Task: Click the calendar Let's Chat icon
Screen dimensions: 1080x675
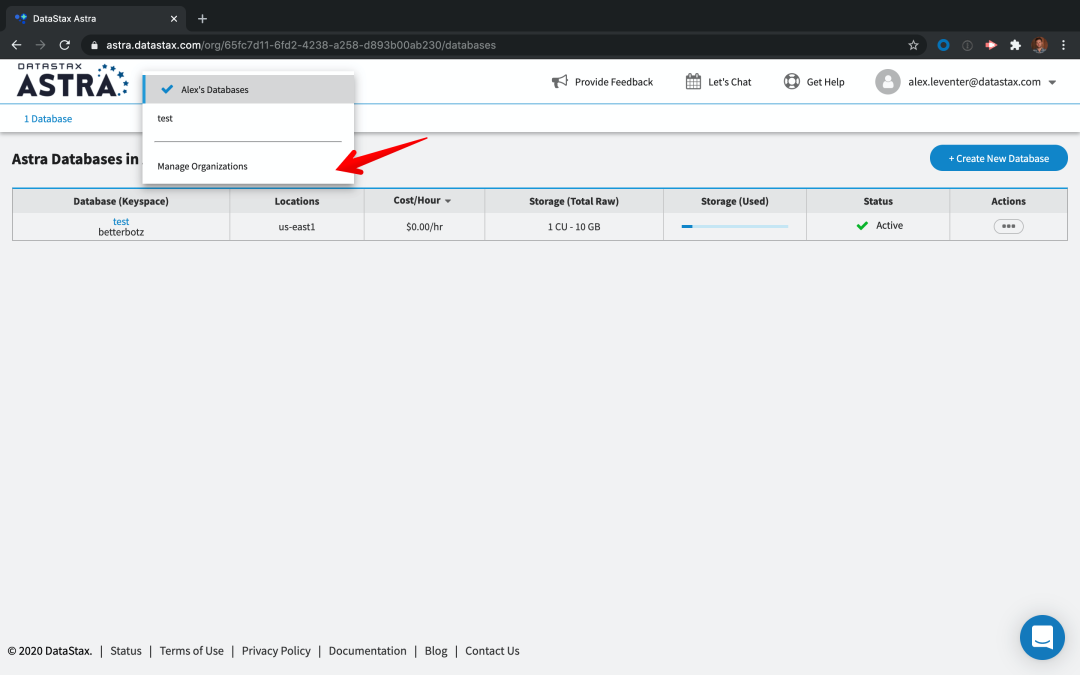Action: tap(693, 81)
